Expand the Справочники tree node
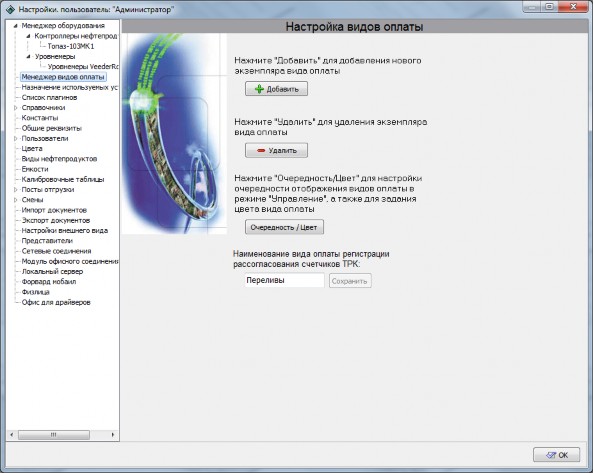 pyautogui.click(x=16, y=108)
